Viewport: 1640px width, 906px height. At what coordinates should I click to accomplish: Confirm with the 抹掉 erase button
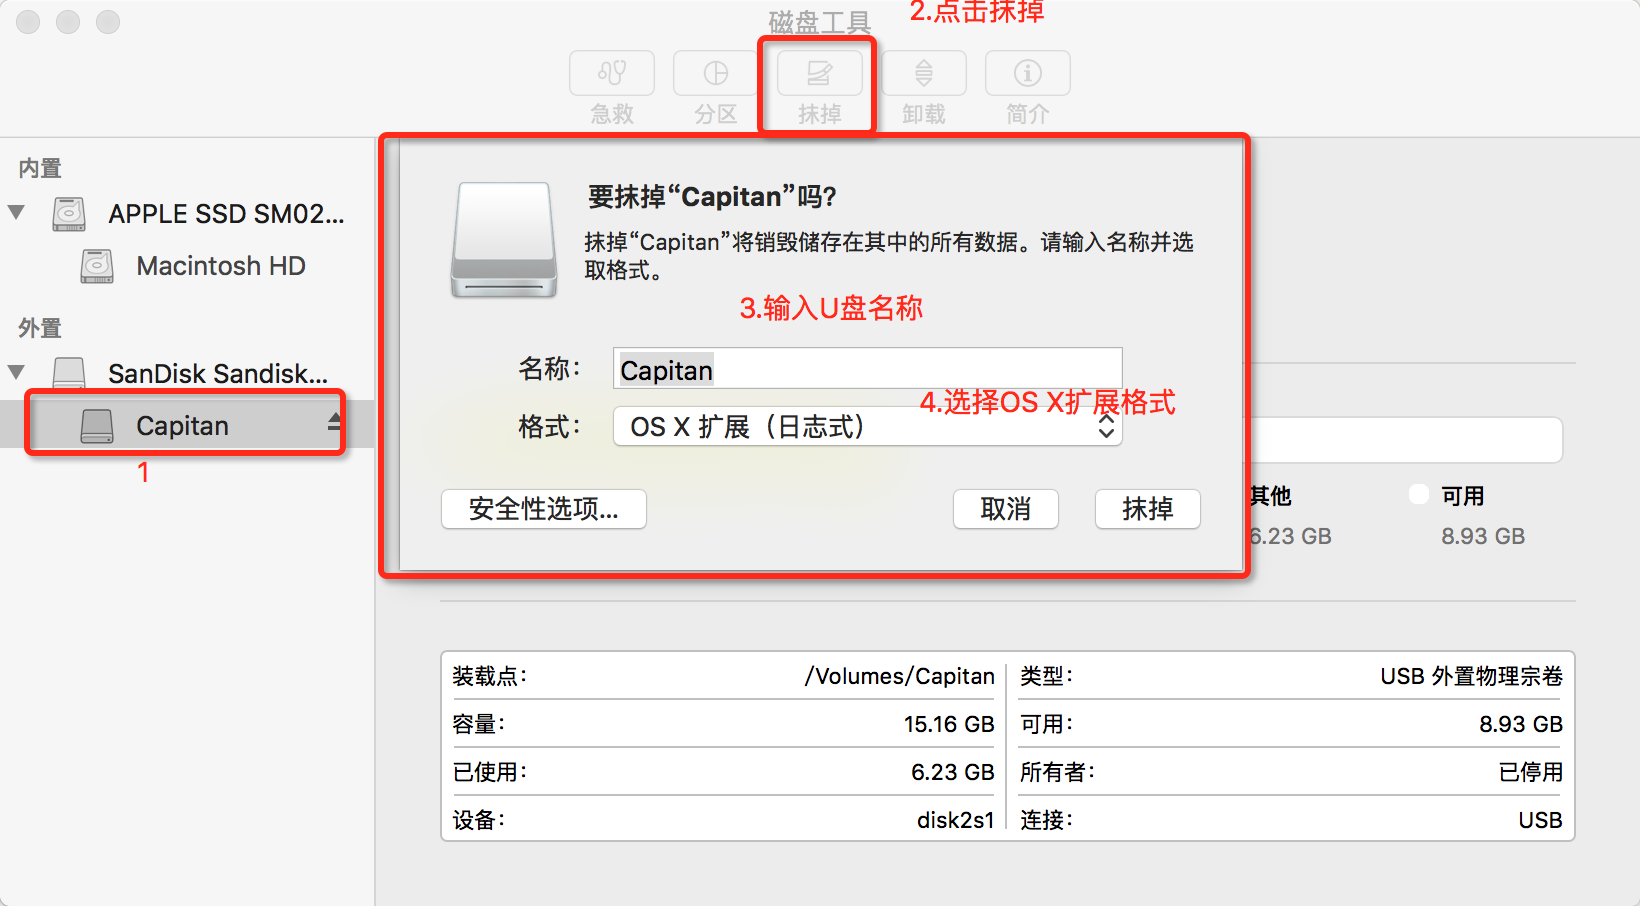(x=1148, y=509)
